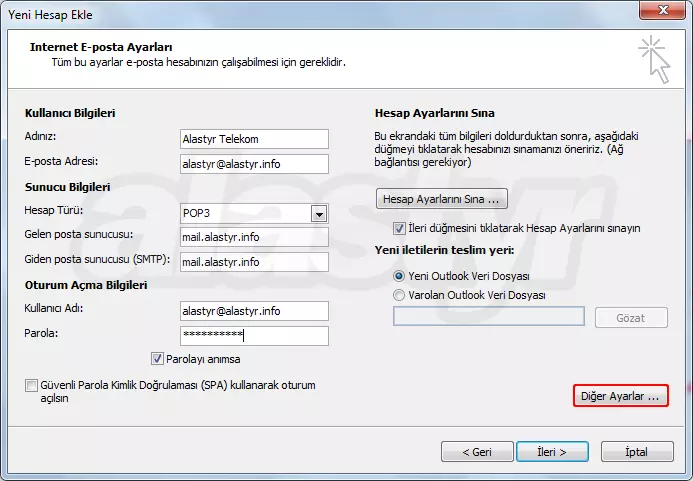Toggle İleri düğmesini tıklatarak Hesap Ayarlarını sınayın checkbox
This screenshot has height=481, width=693.
399,229
